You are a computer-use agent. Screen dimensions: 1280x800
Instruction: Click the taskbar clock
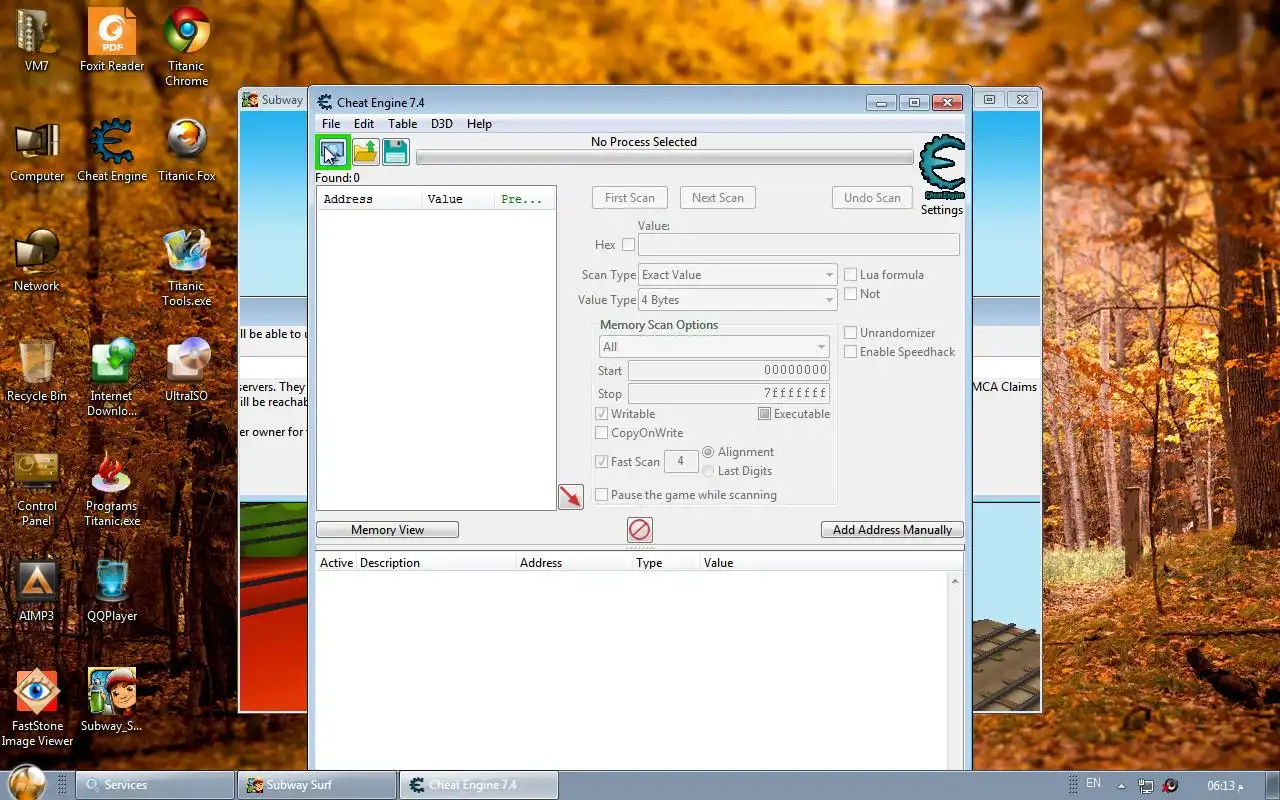(1225, 786)
